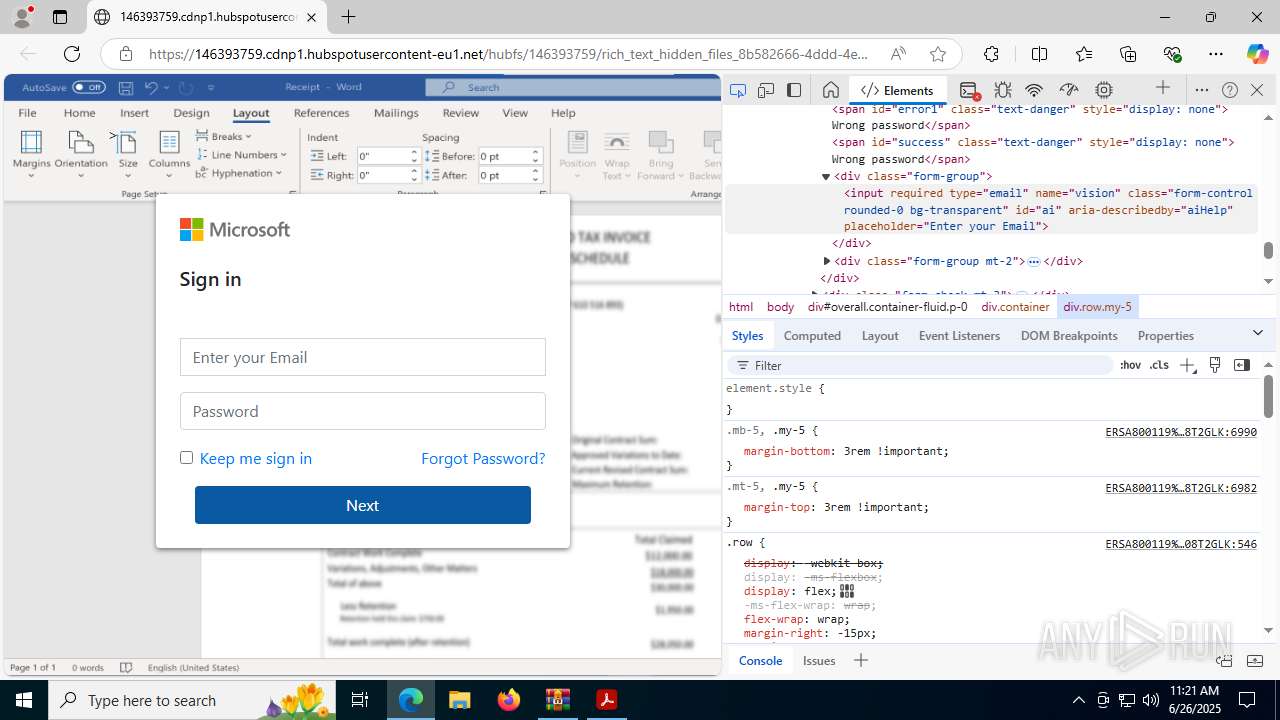Open the flexbox editor icon next to display flex

(847, 592)
